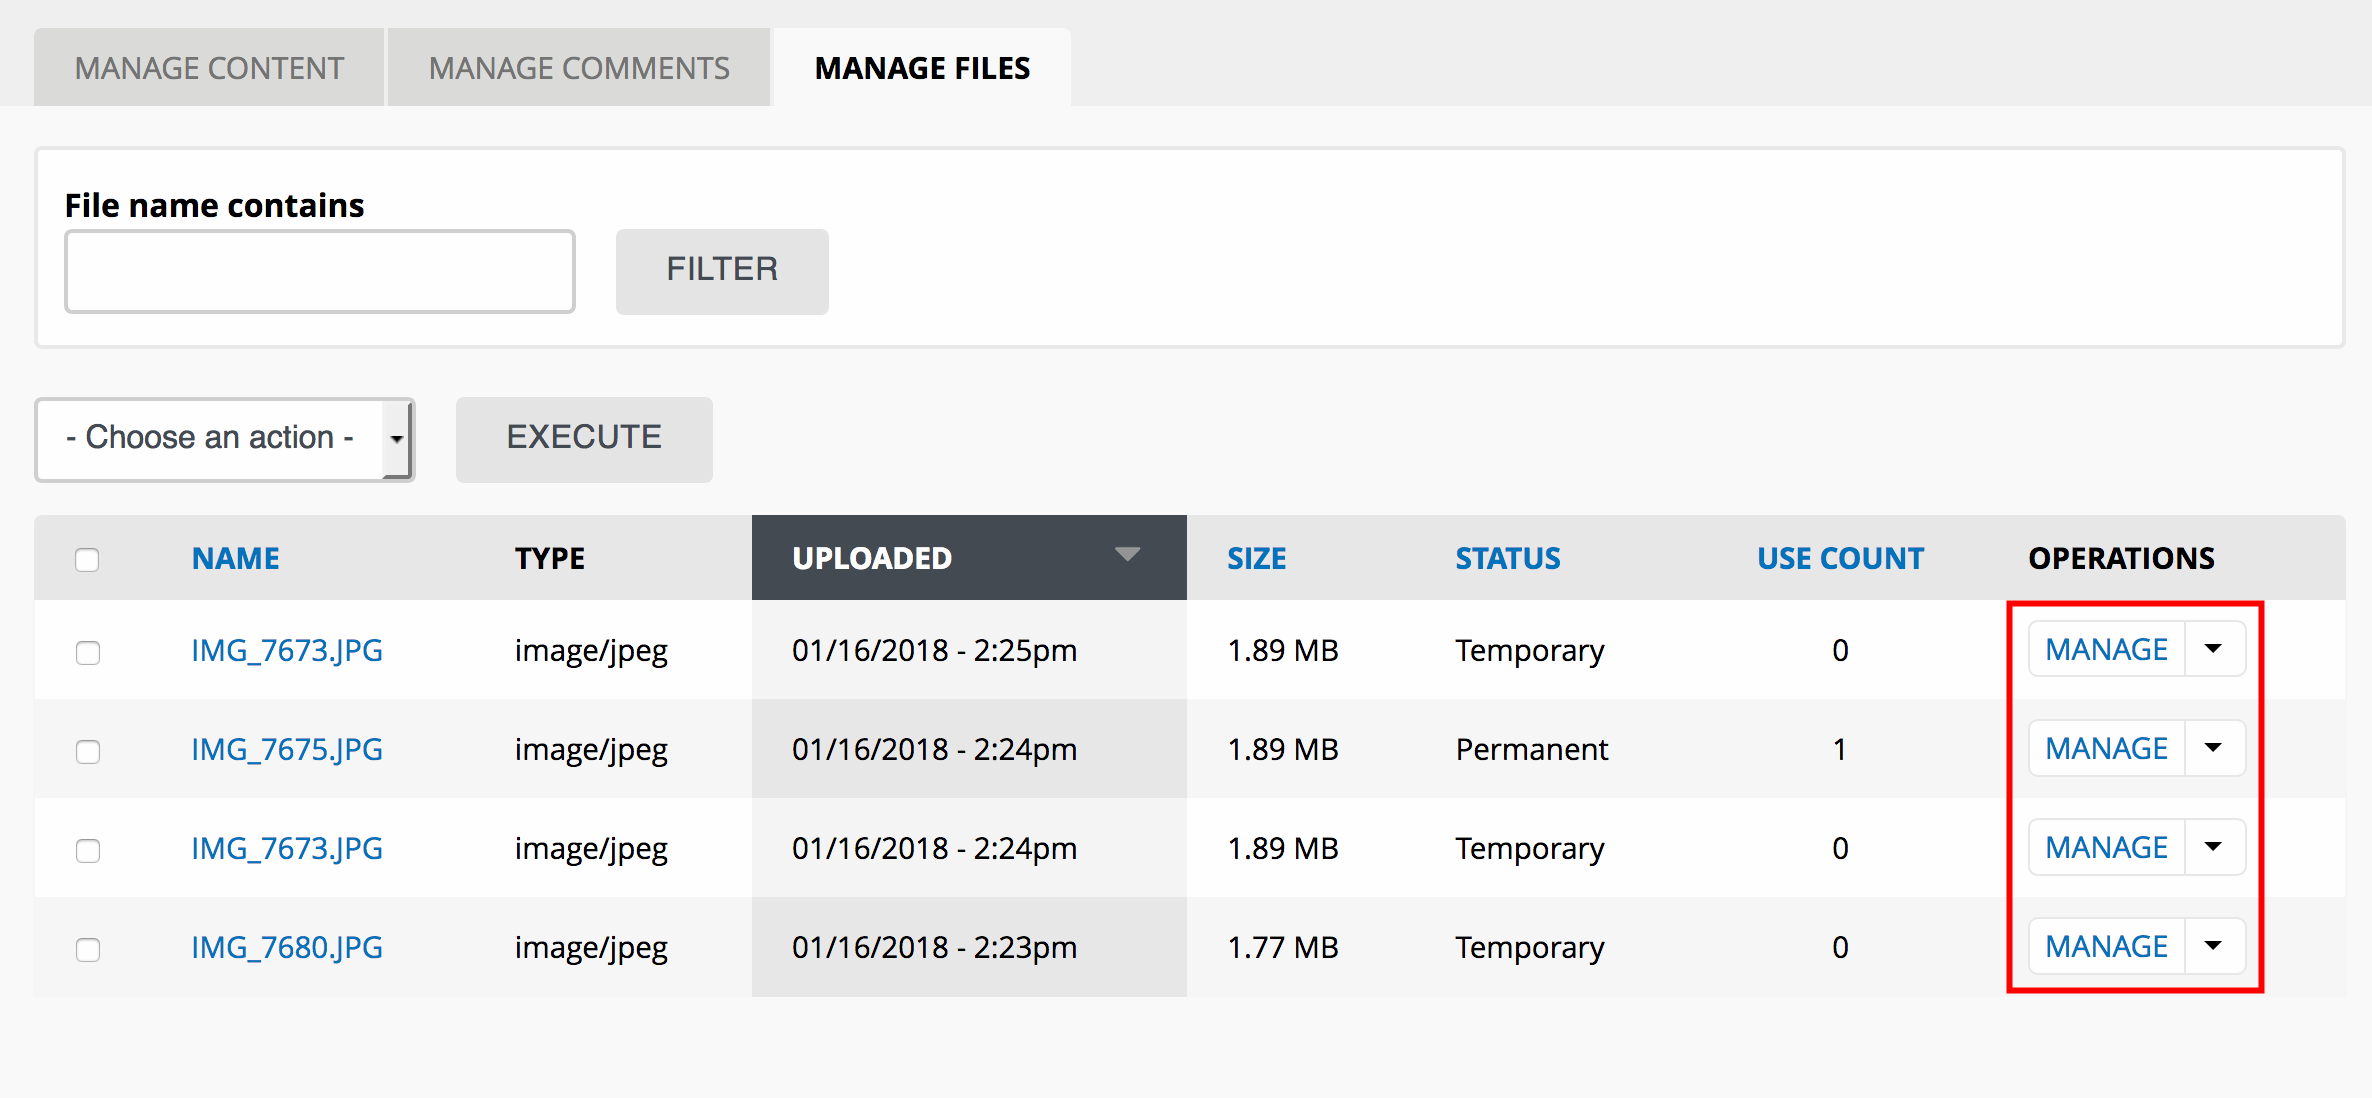The height and width of the screenshot is (1098, 2372).
Task: Open operations dropdown arrow for IMG_7673.JPG top row
Action: pos(2213,649)
